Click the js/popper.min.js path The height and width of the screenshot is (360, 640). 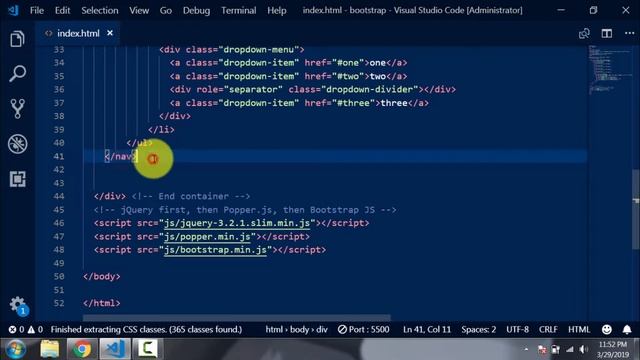click(x=207, y=237)
